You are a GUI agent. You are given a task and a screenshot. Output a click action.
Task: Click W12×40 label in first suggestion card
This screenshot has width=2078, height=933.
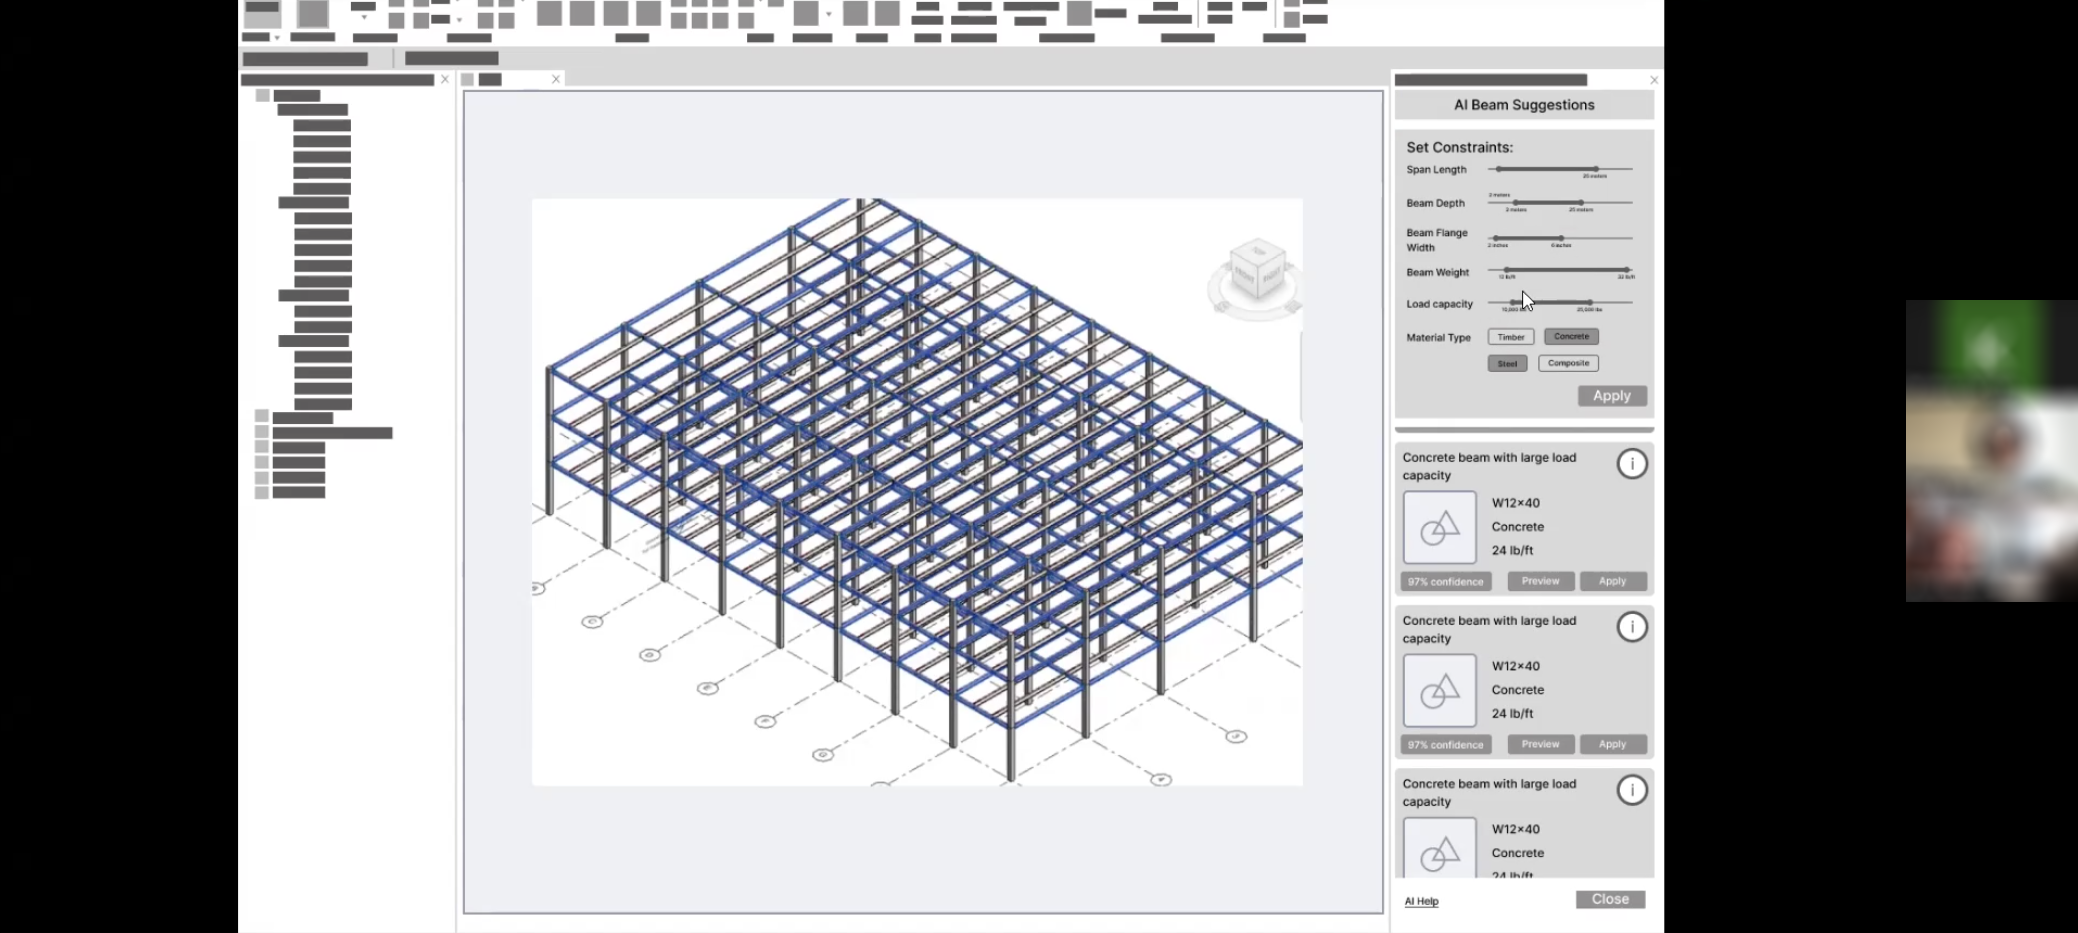1515,503
